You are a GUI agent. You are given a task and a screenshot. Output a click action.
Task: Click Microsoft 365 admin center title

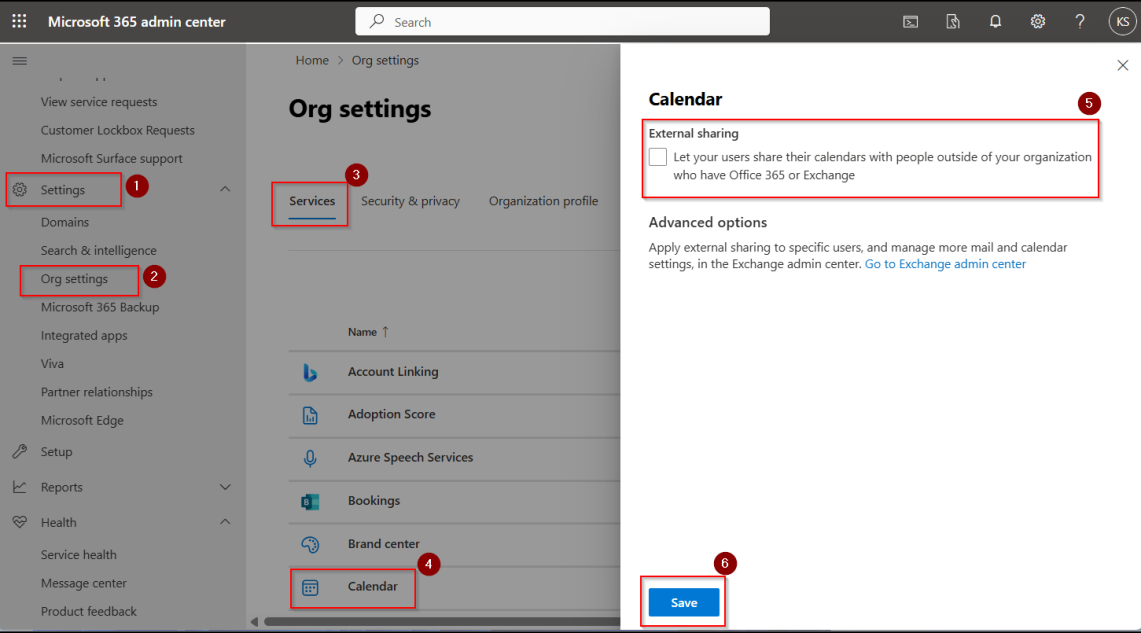137,22
